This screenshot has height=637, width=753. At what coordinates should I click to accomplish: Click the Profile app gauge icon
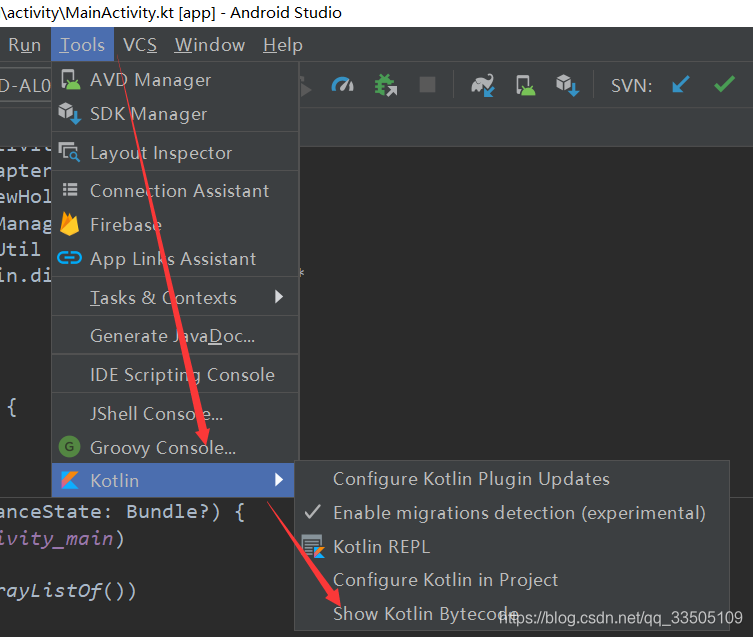pos(342,85)
